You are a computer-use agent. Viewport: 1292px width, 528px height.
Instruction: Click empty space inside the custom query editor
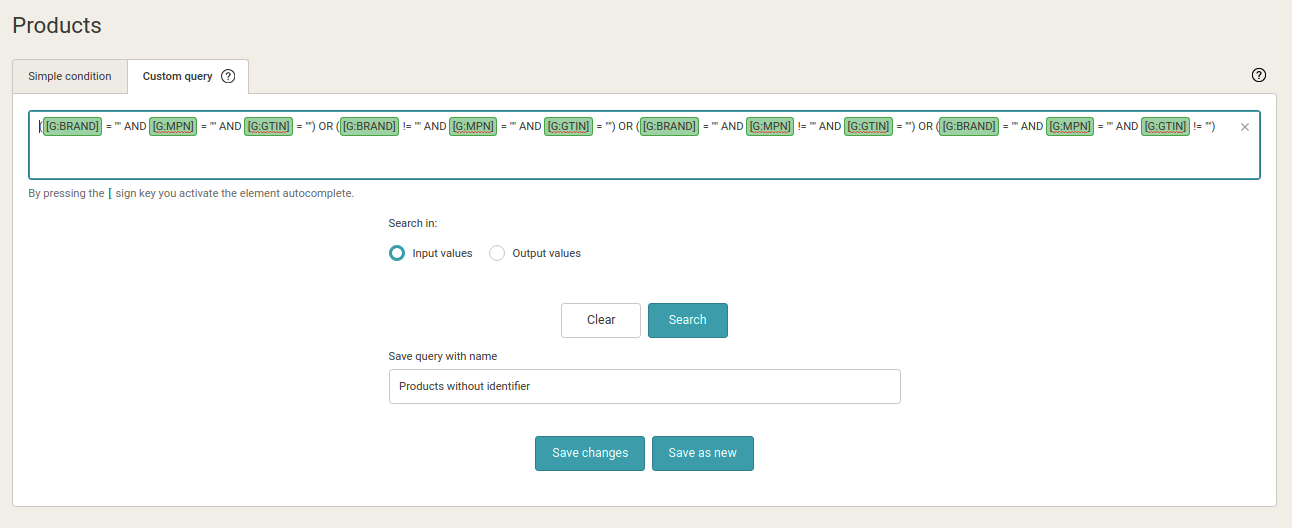point(640,158)
